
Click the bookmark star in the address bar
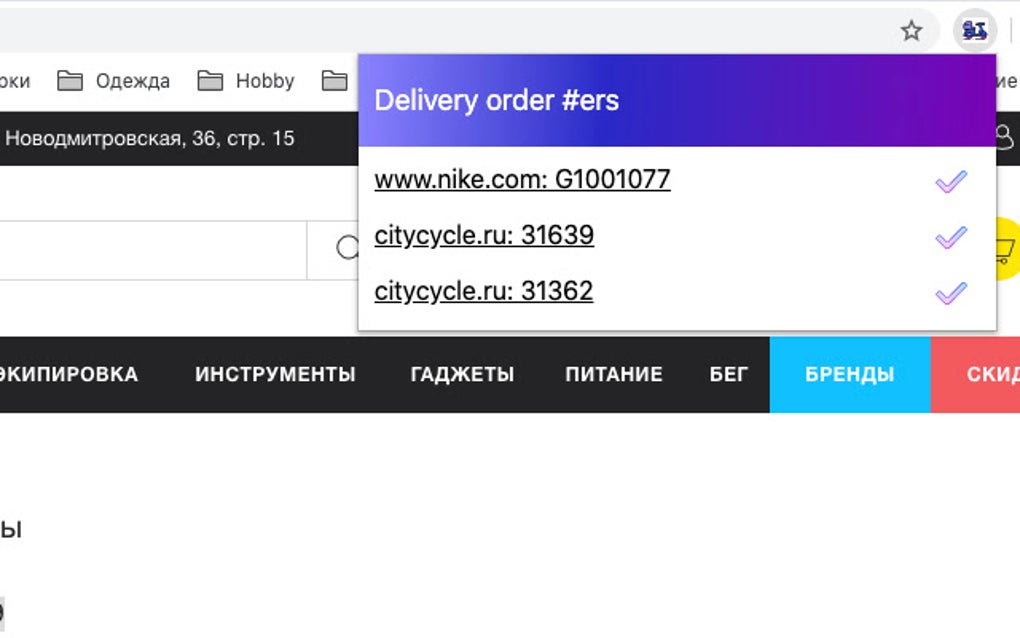(x=912, y=29)
